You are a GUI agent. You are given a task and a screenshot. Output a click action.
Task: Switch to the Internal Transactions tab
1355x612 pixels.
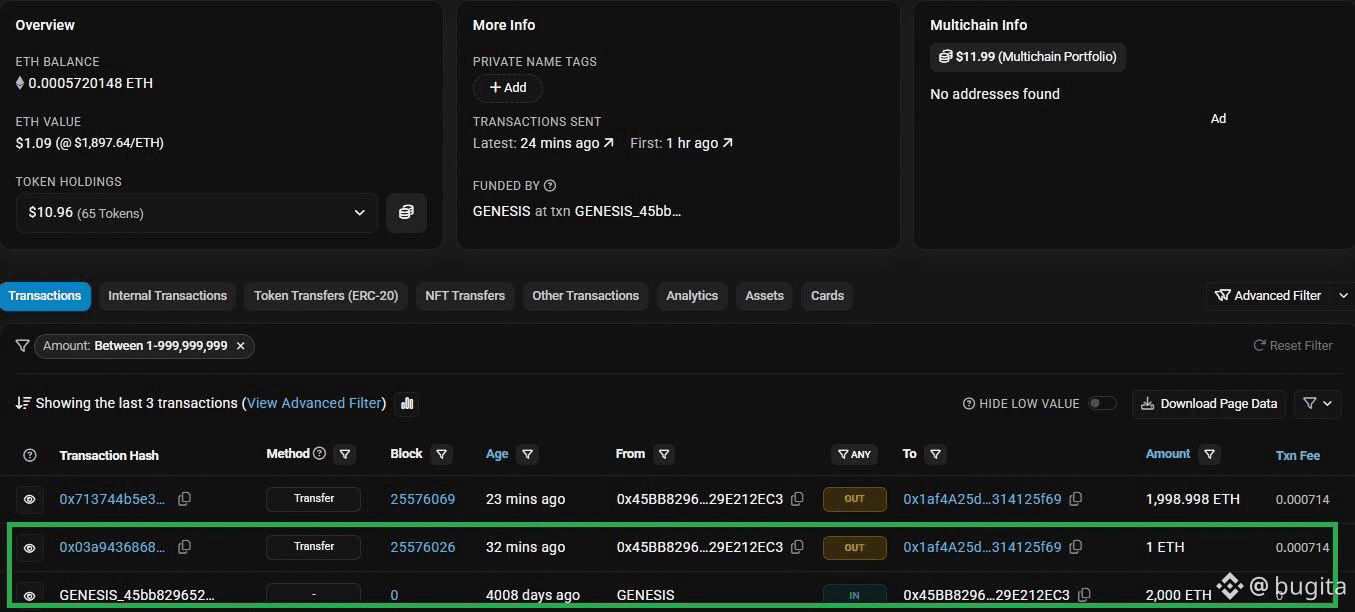[x=167, y=296]
